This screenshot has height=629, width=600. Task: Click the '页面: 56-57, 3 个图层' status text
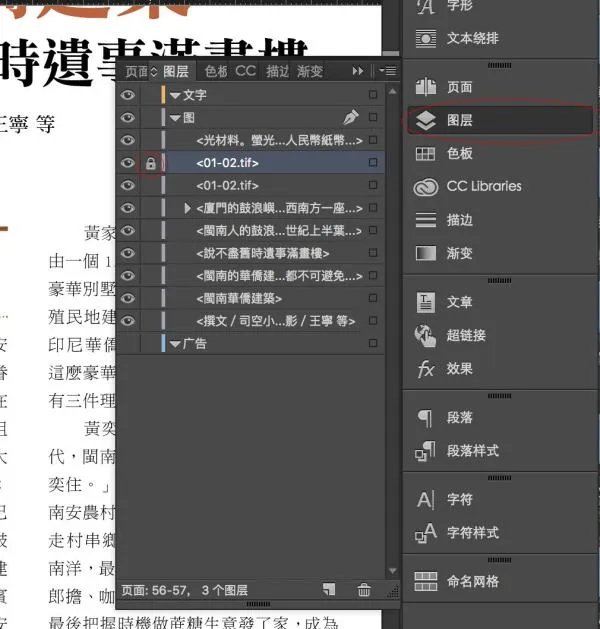(x=184, y=590)
